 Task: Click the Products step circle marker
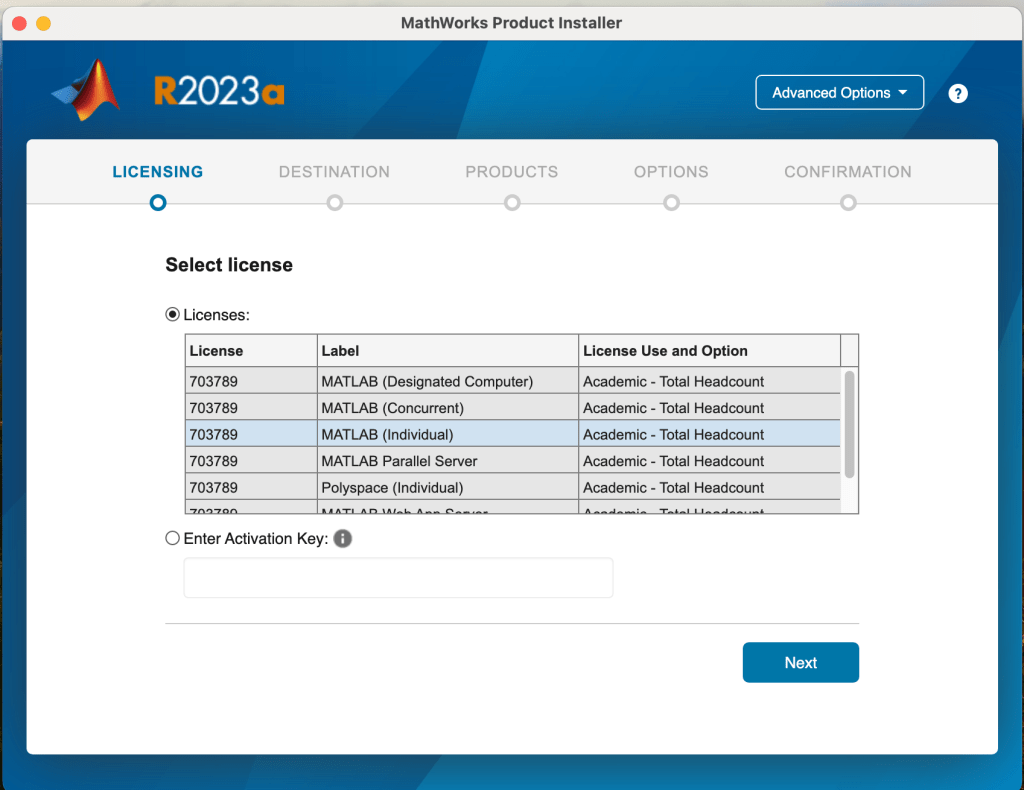click(512, 203)
